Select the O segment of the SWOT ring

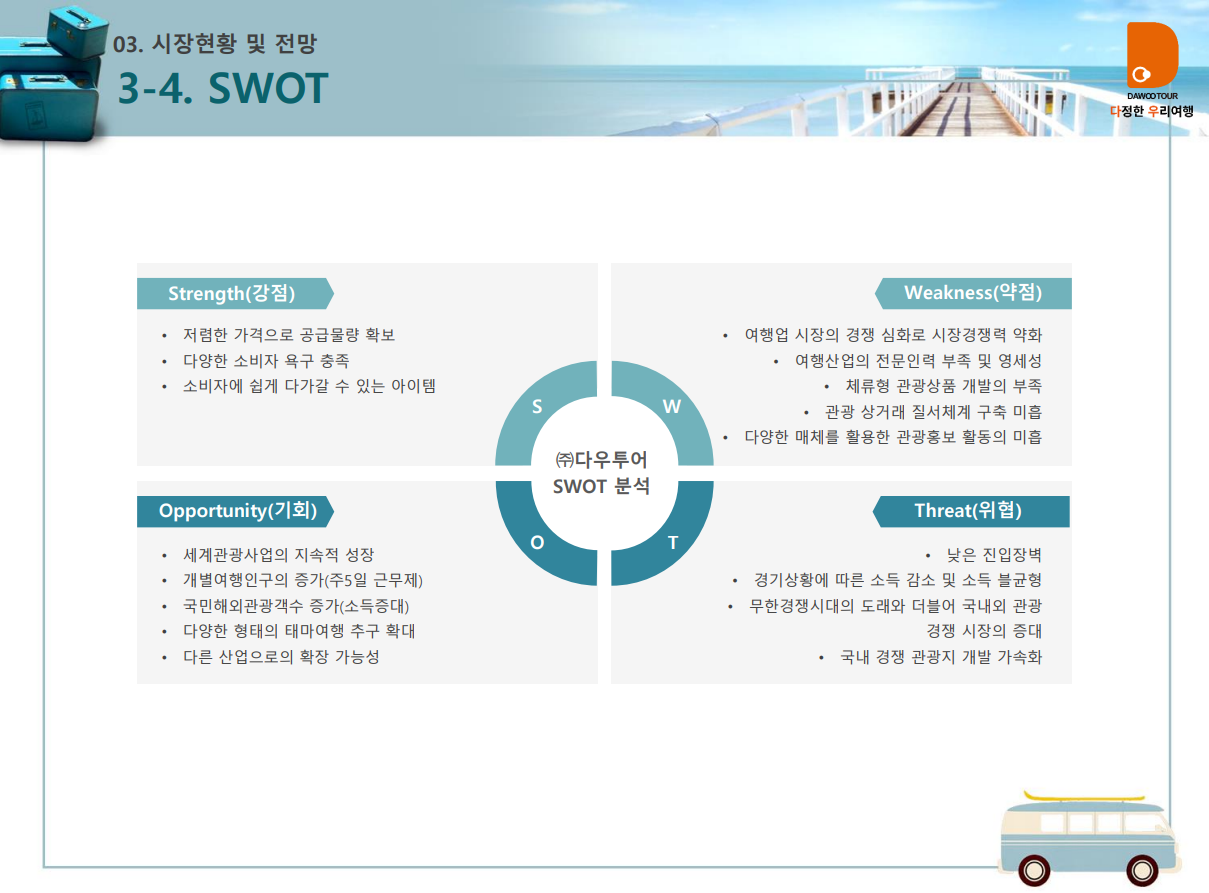pyautogui.click(x=537, y=541)
